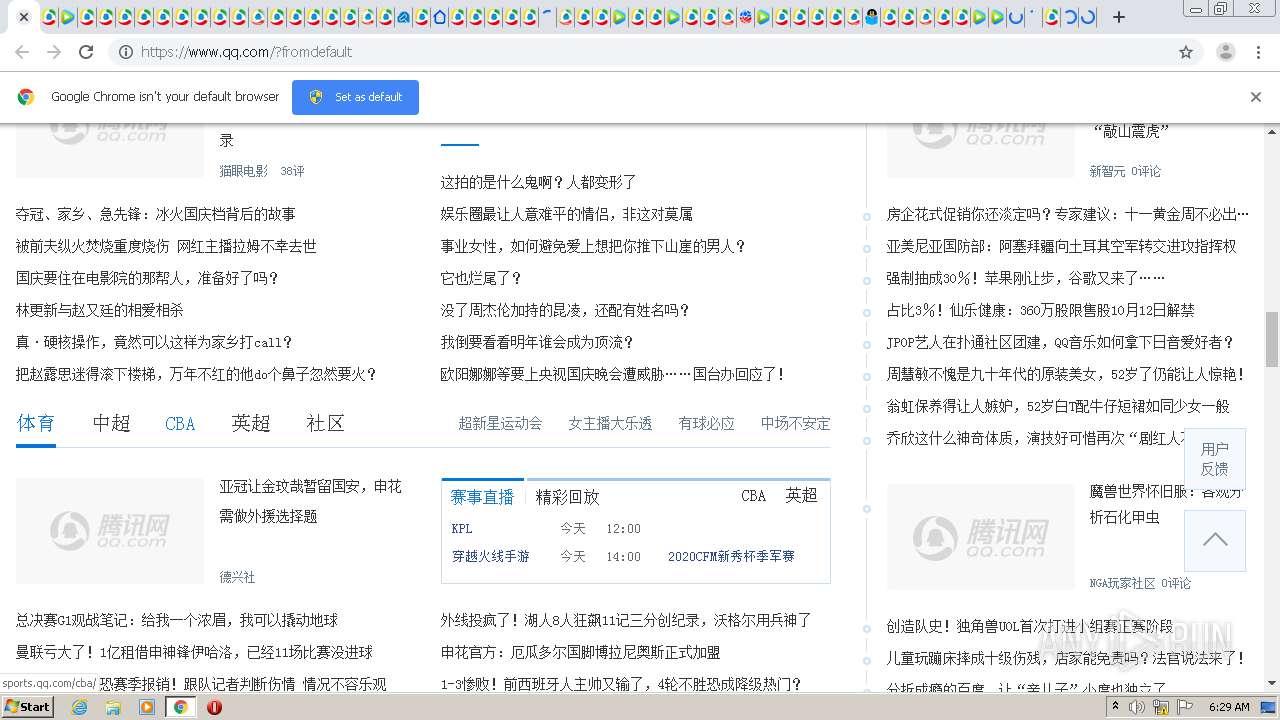Open Windows Explorer folder on taskbar
The height and width of the screenshot is (720, 1280).
click(x=113, y=706)
